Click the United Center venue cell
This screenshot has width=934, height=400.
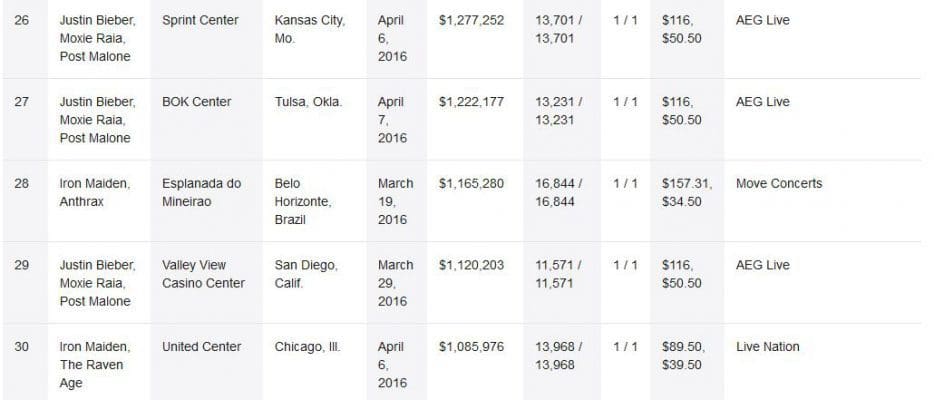(201, 347)
